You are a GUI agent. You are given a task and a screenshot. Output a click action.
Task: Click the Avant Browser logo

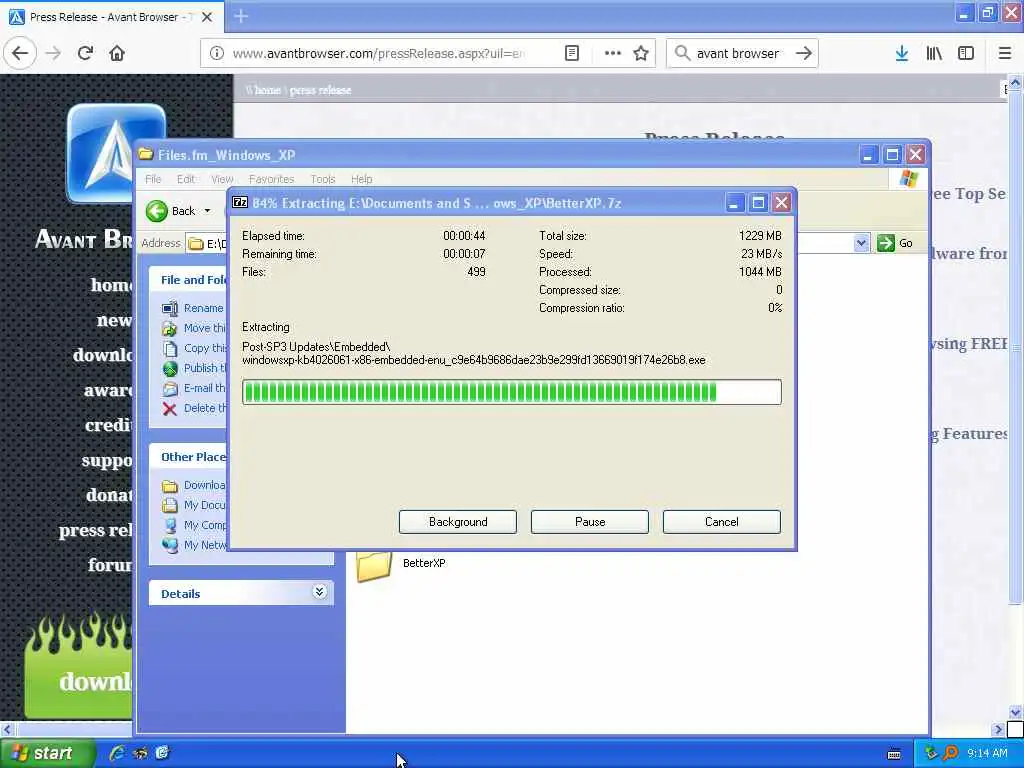point(116,153)
